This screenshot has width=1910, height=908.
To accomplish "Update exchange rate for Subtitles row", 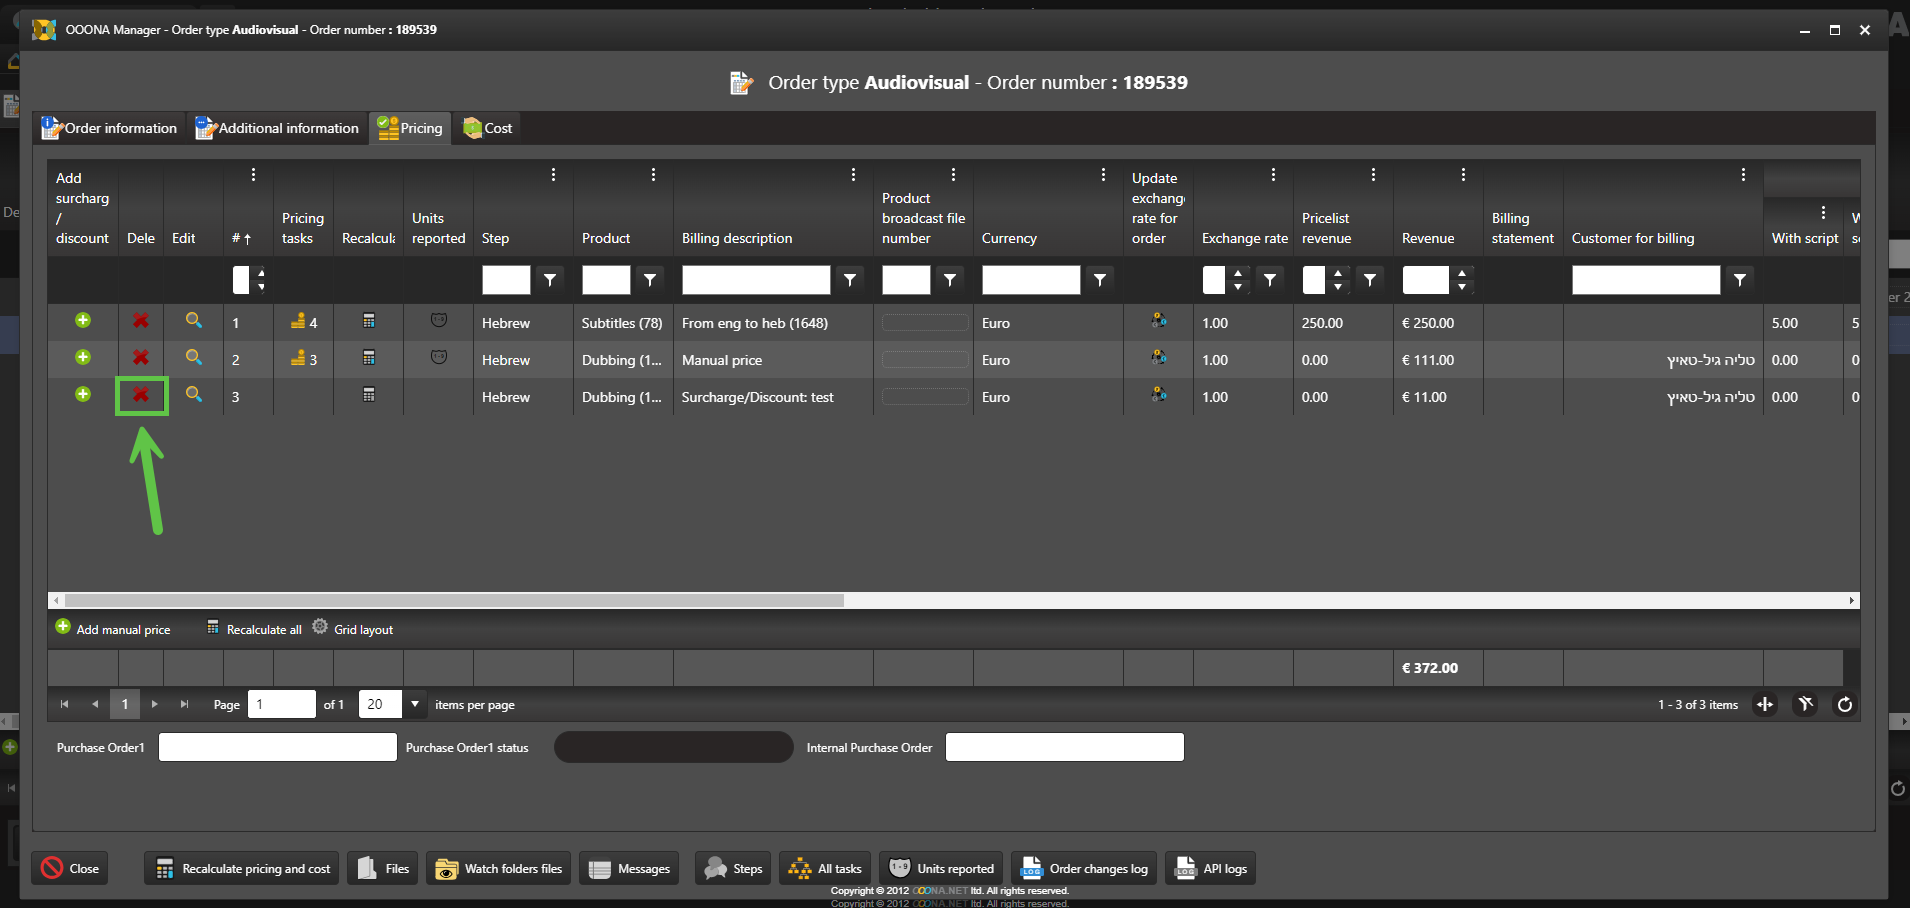I will pyautogui.click(x=1158, y=321).
